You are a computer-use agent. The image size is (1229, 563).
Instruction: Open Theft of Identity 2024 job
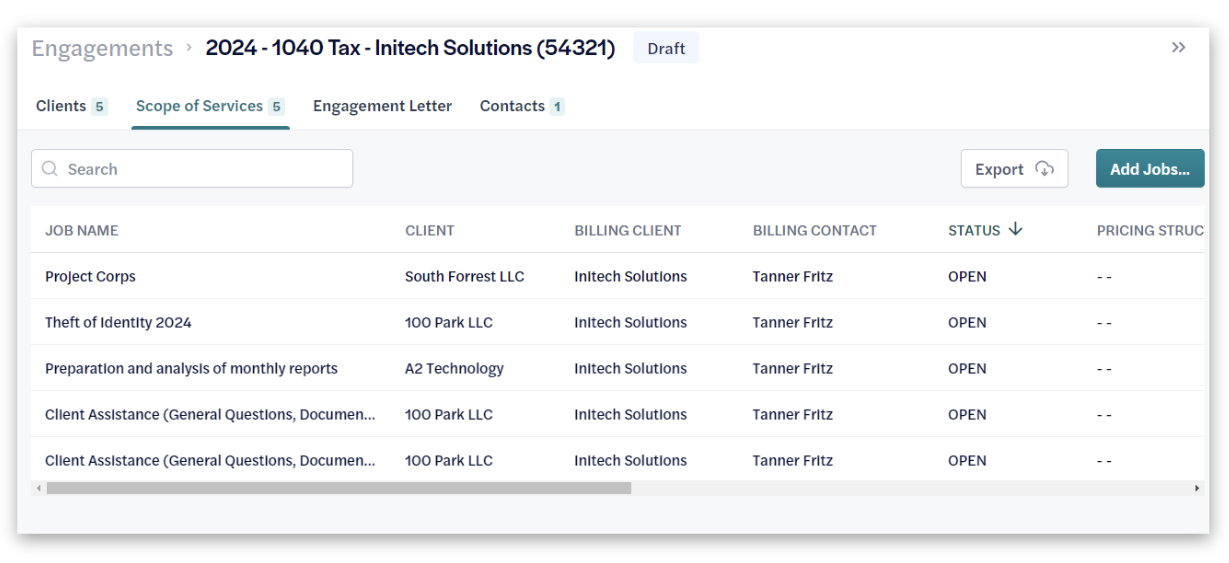[x=118, y=323]
